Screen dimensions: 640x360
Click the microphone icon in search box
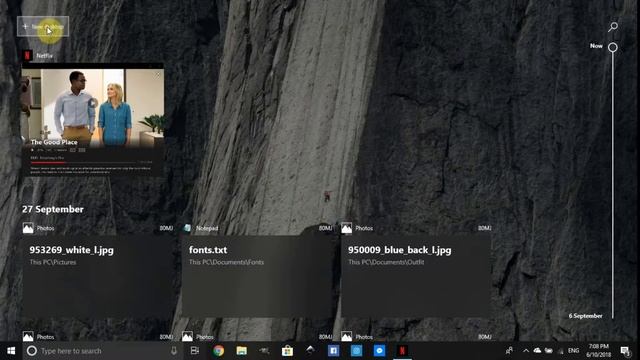174,351
